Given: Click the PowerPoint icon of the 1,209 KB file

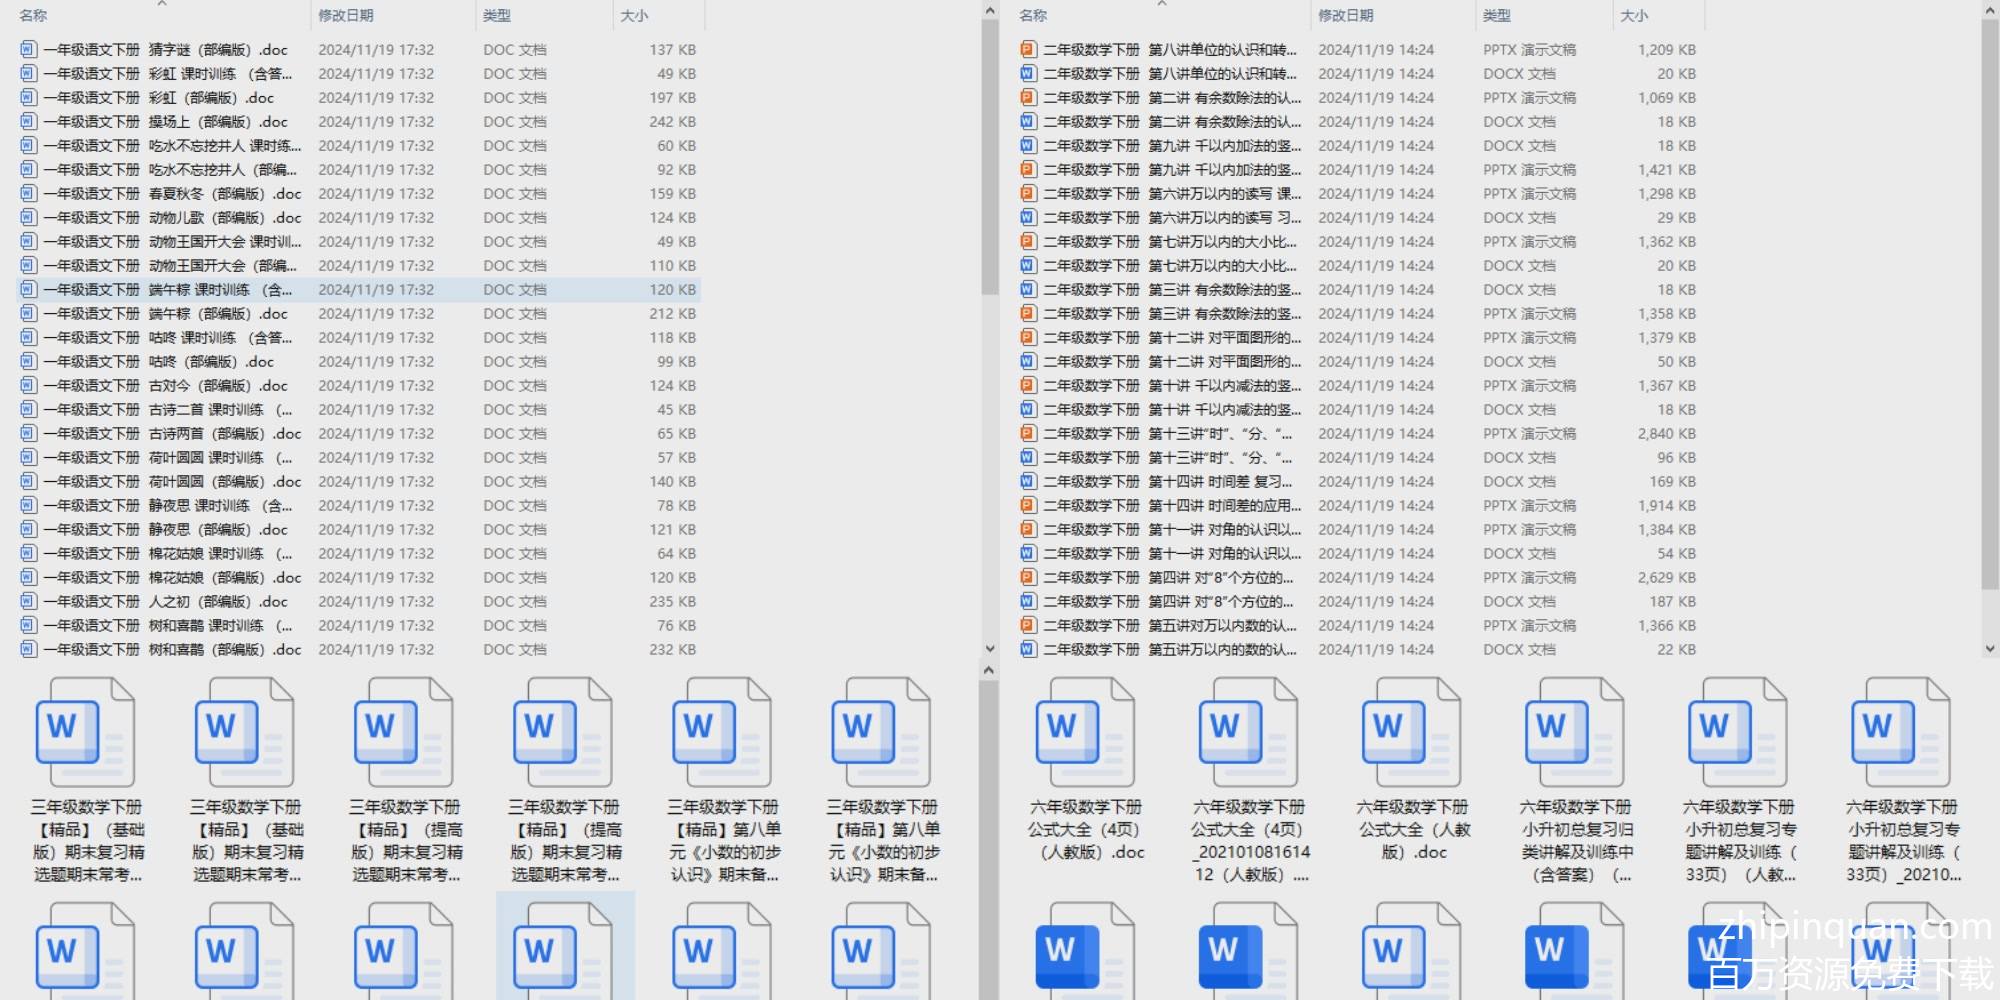Looking at the screenshot, I should coord(1027,49).
